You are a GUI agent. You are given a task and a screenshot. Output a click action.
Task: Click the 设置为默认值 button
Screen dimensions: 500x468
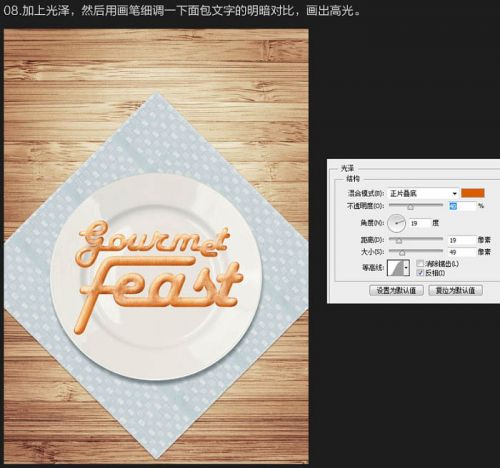[x=396, y=290]
